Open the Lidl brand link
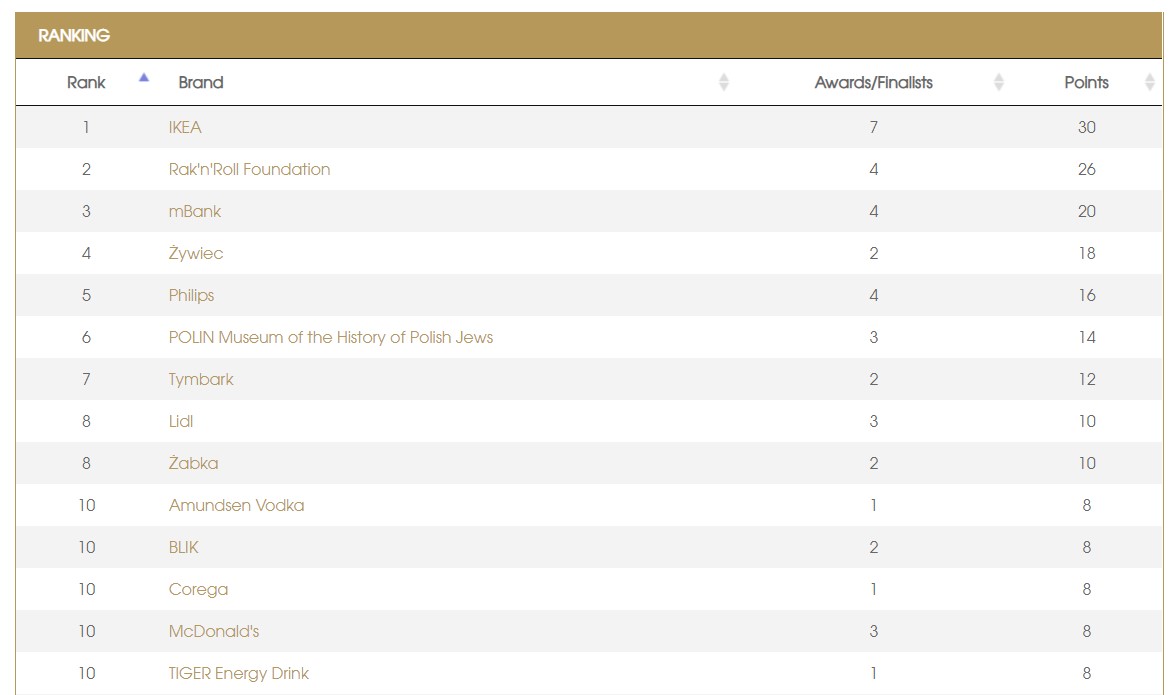The image size is (1173, 695). (181, 422)
